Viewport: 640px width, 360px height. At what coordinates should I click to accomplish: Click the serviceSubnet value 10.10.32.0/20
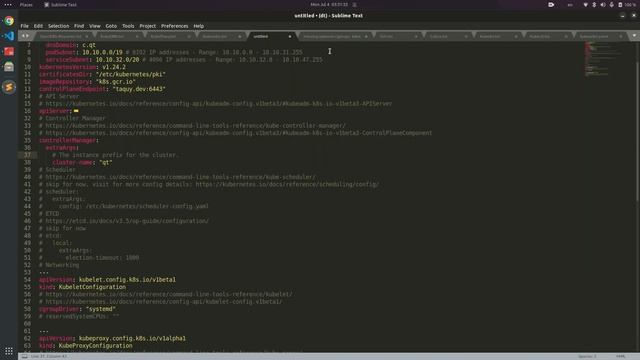coord(117,60)
